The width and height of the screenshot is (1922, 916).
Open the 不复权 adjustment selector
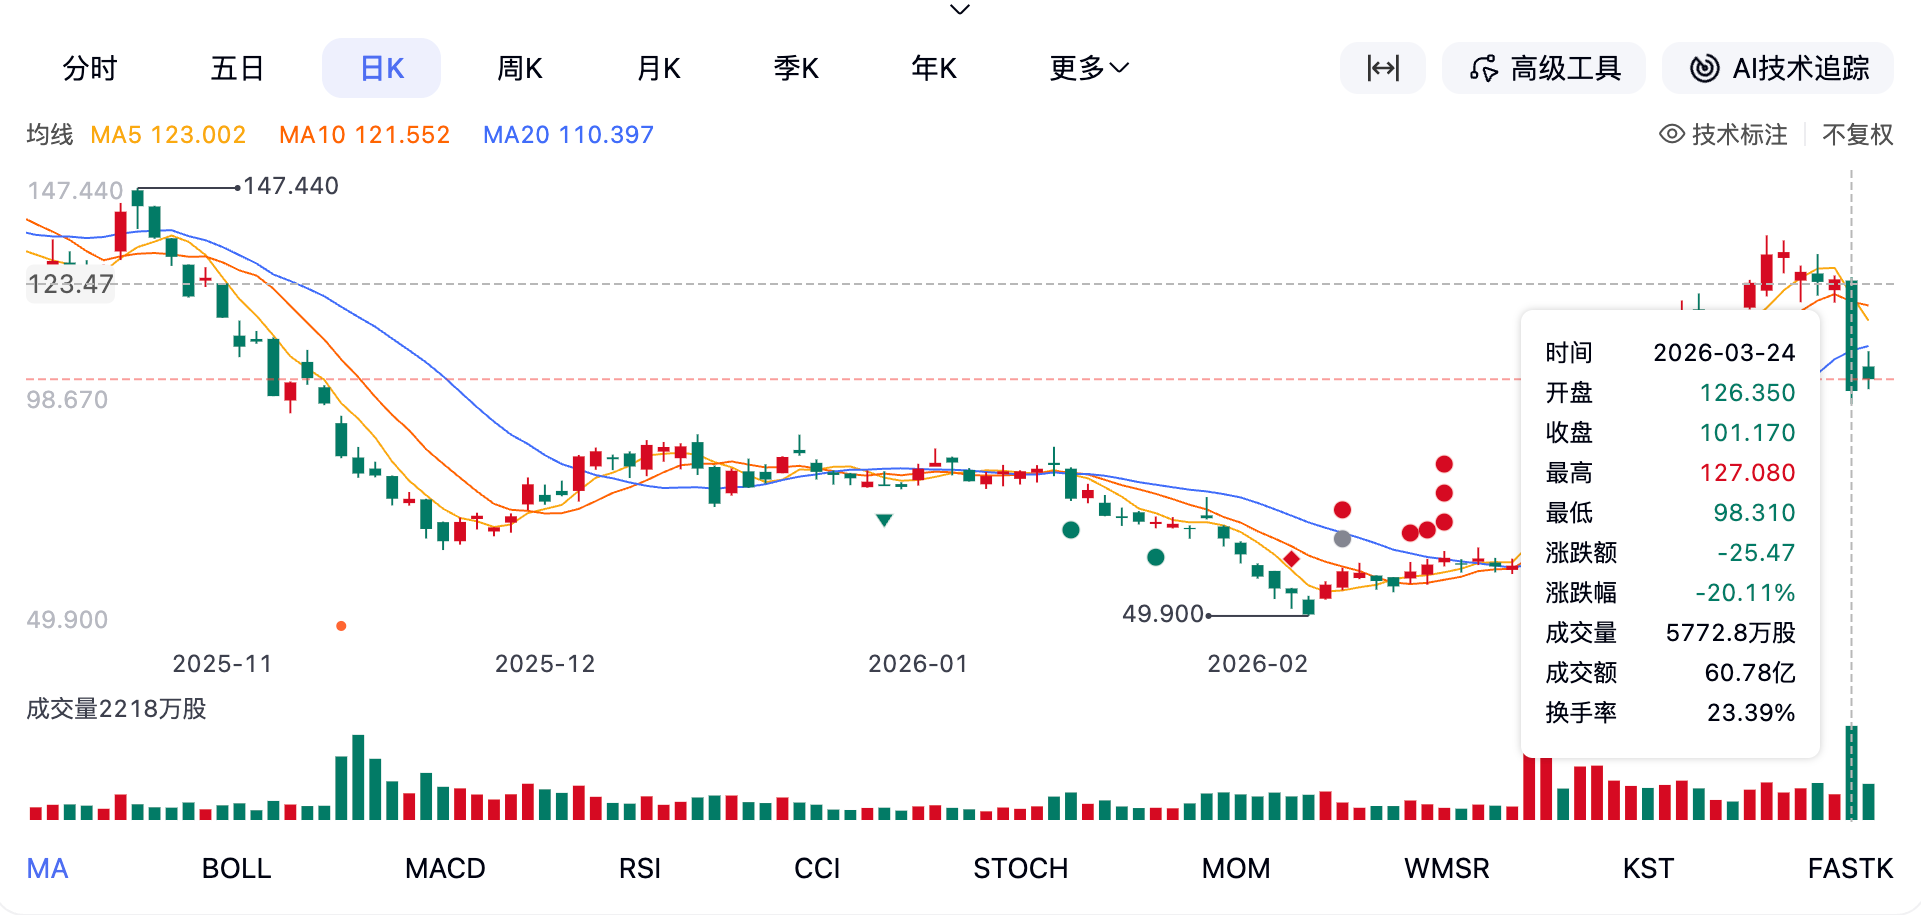point(1857,134)
